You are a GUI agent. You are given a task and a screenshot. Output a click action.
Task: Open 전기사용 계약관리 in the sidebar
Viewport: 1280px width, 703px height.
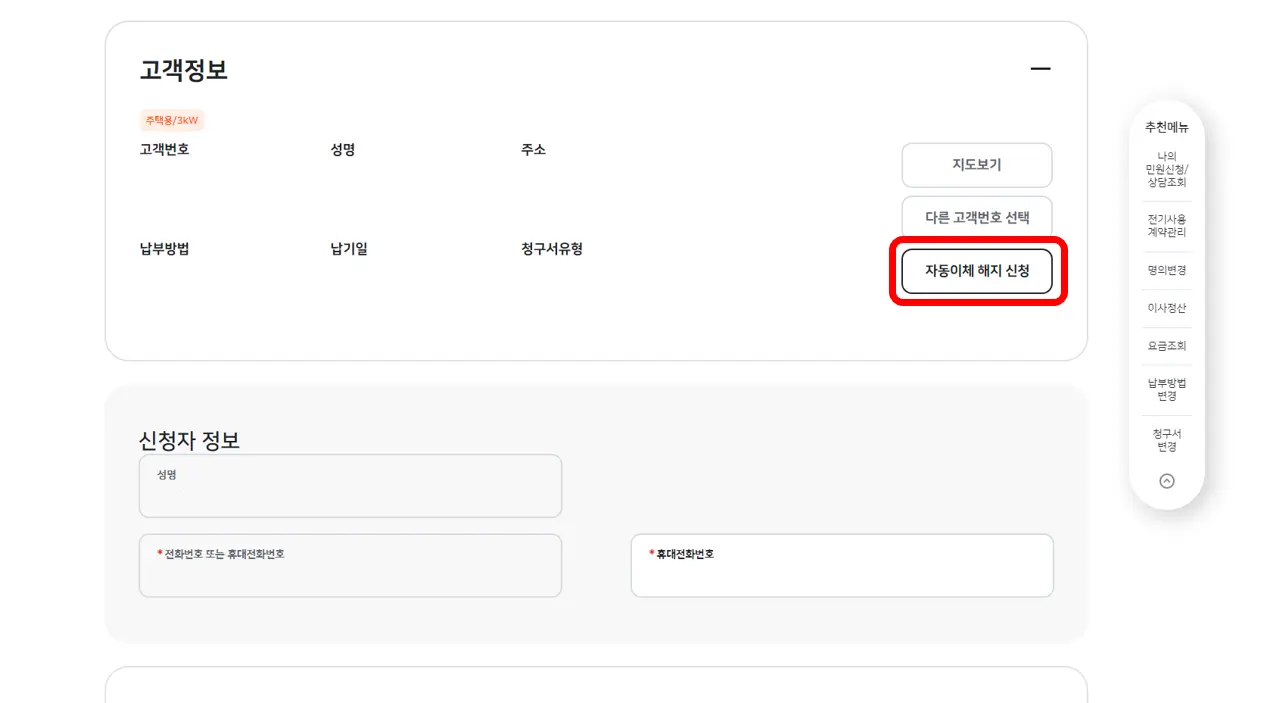tap(1166, 225)
